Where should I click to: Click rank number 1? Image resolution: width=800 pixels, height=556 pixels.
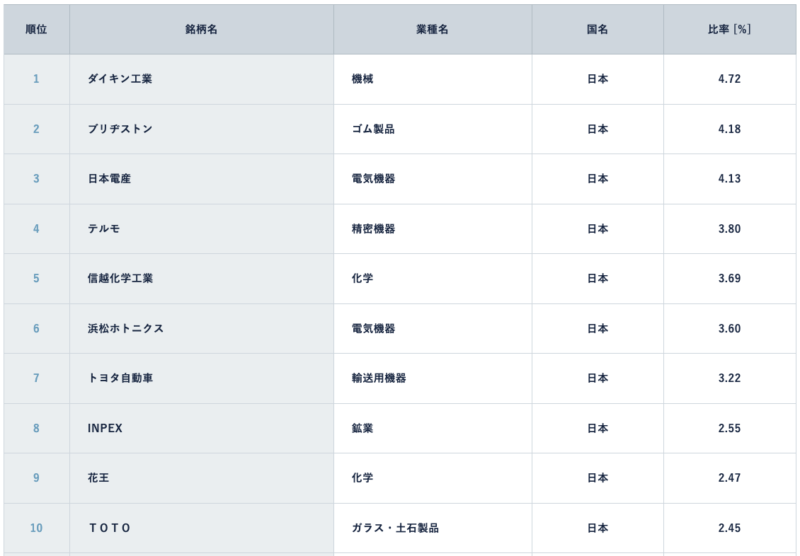[36, 79]
